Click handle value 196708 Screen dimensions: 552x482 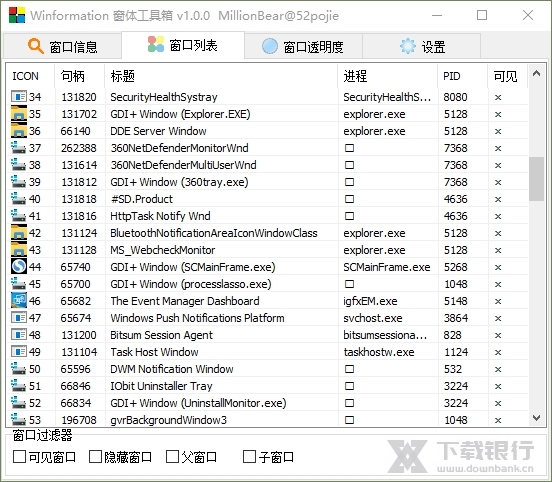coord(79,420)
